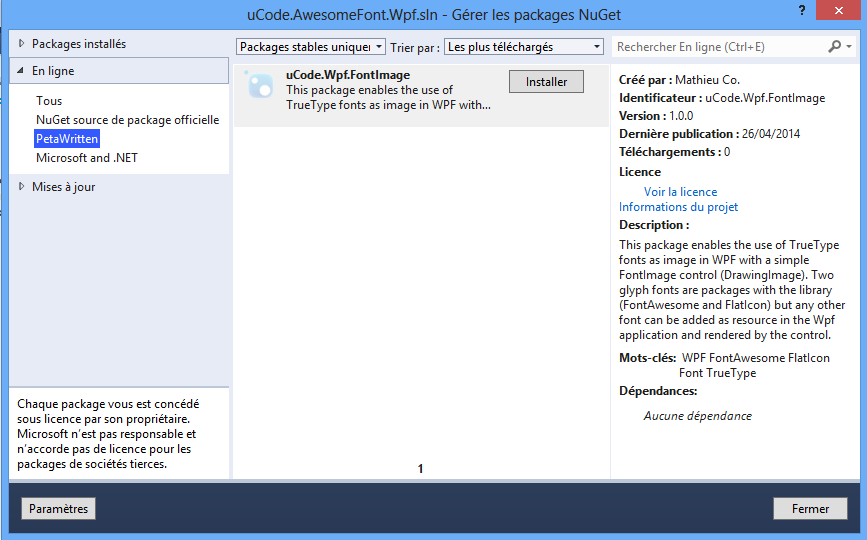Click the Installer button
Screen dimensions: 867x540
click(x=546, y=82)
